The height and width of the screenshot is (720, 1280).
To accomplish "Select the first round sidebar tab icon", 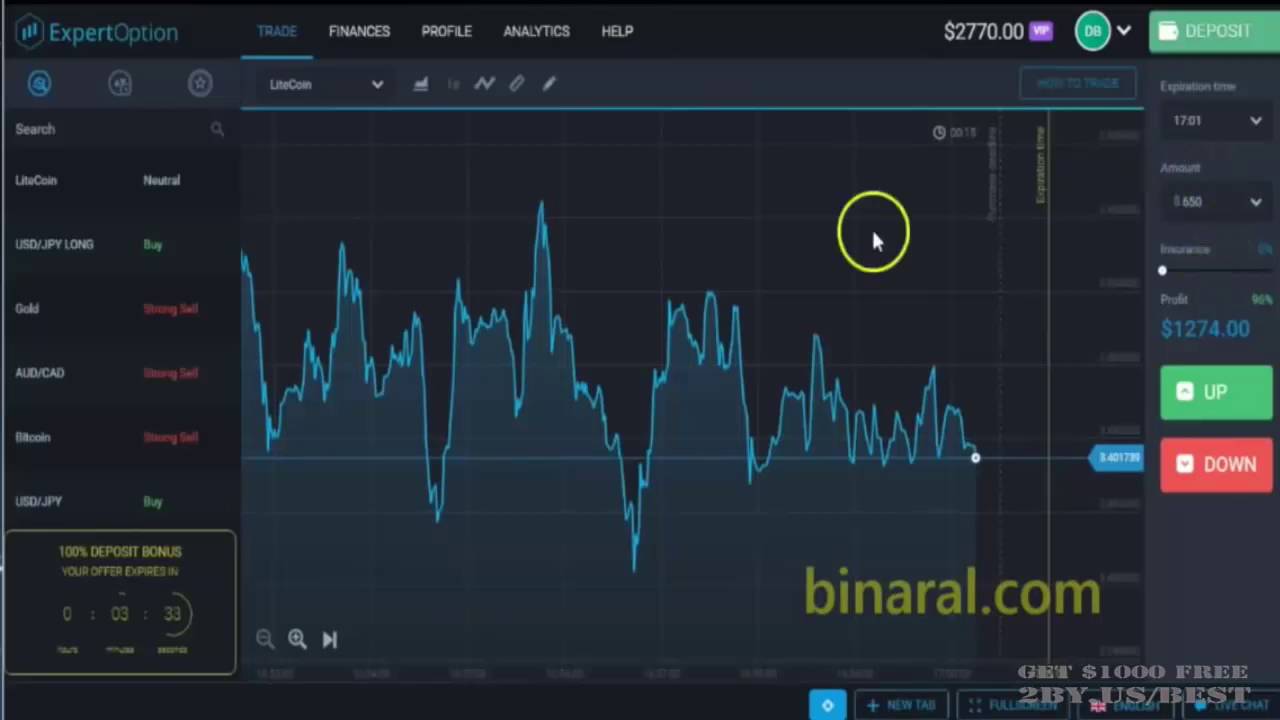I will coord(39,84).
